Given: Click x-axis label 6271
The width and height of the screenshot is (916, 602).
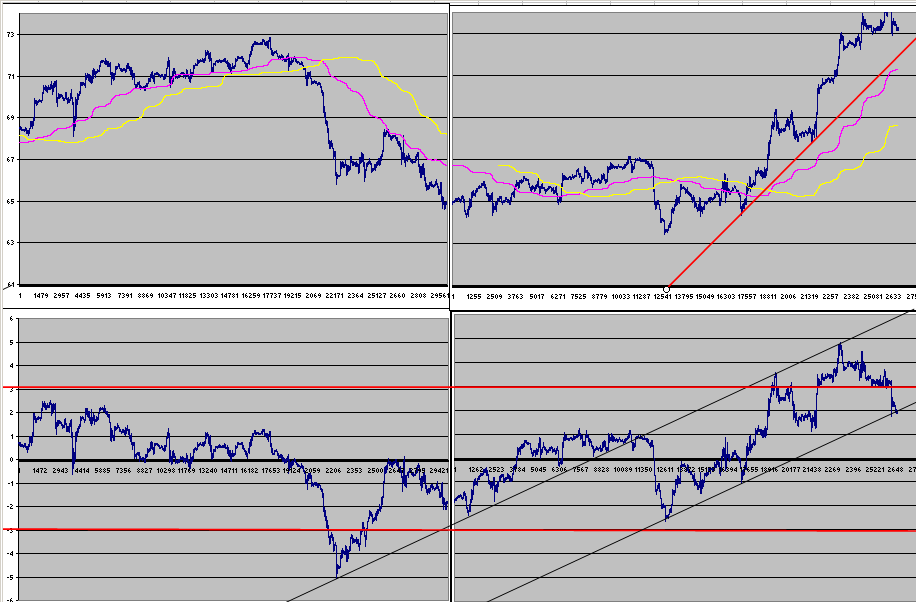Looking at the screenshot, I should point(558,297).
